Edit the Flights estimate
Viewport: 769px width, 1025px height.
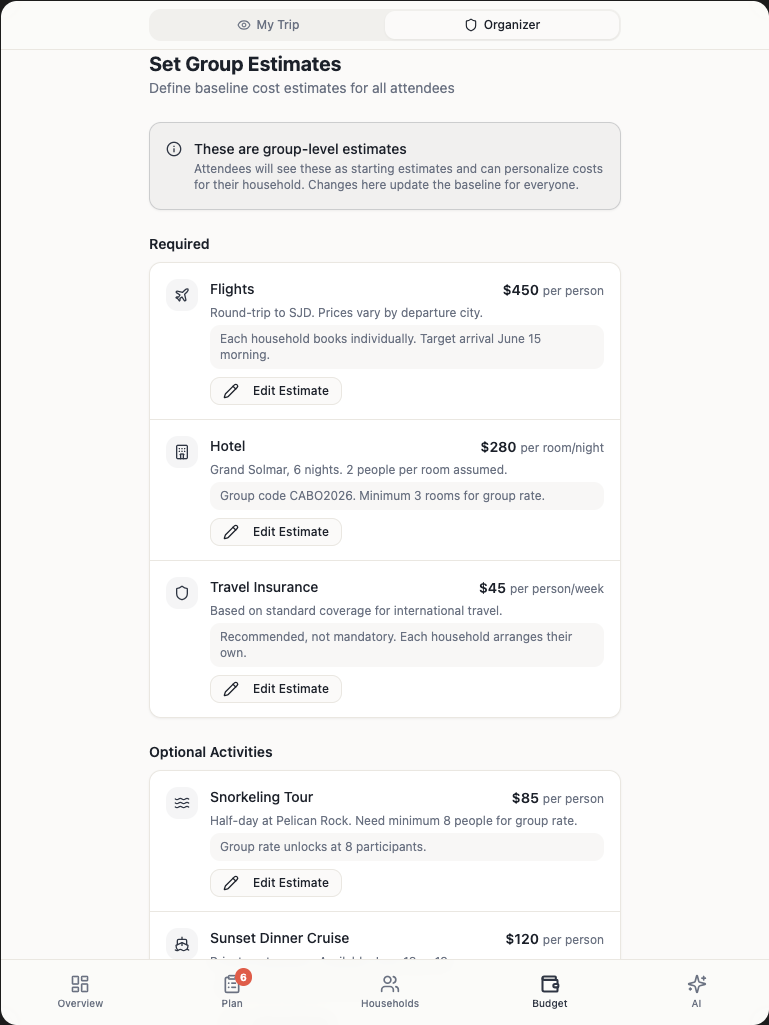[x=276, y=391]
